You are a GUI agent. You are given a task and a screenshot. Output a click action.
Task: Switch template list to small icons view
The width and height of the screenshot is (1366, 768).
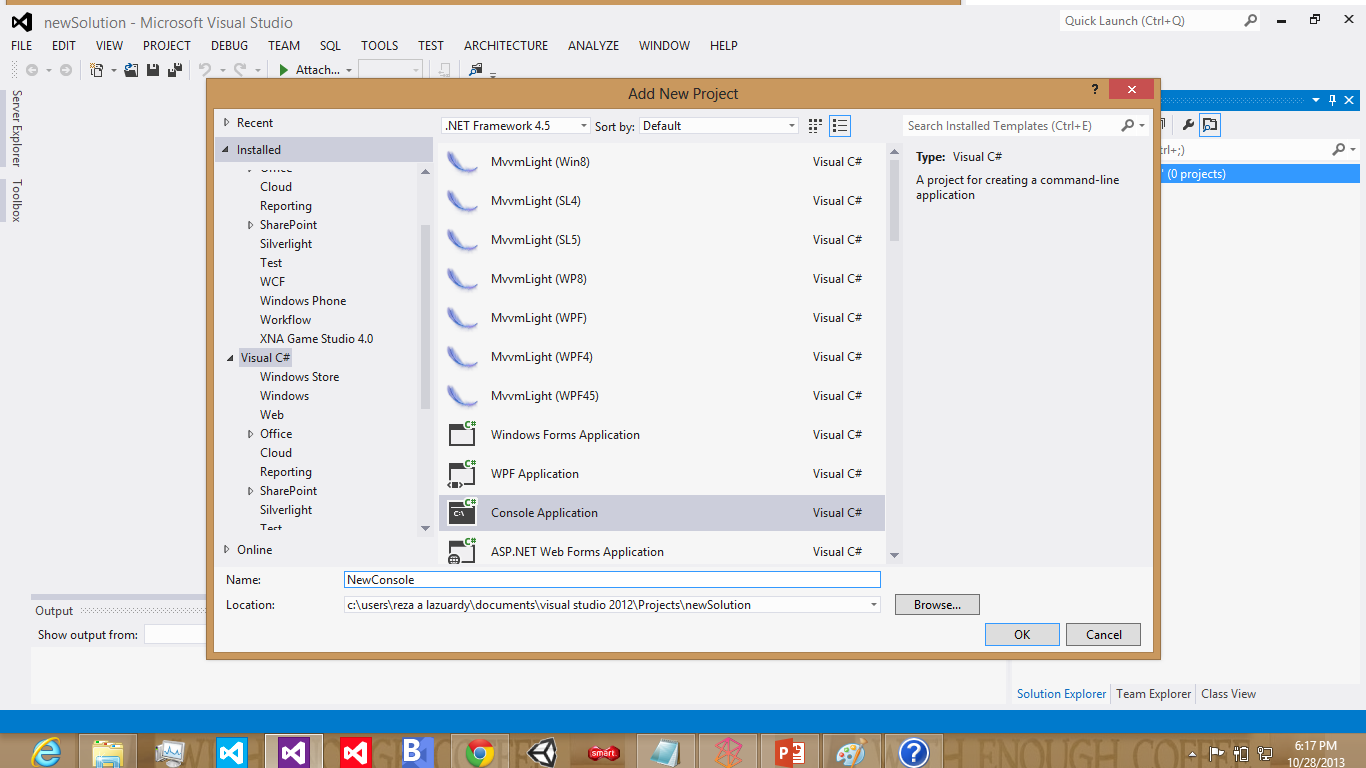pos(839,125)
